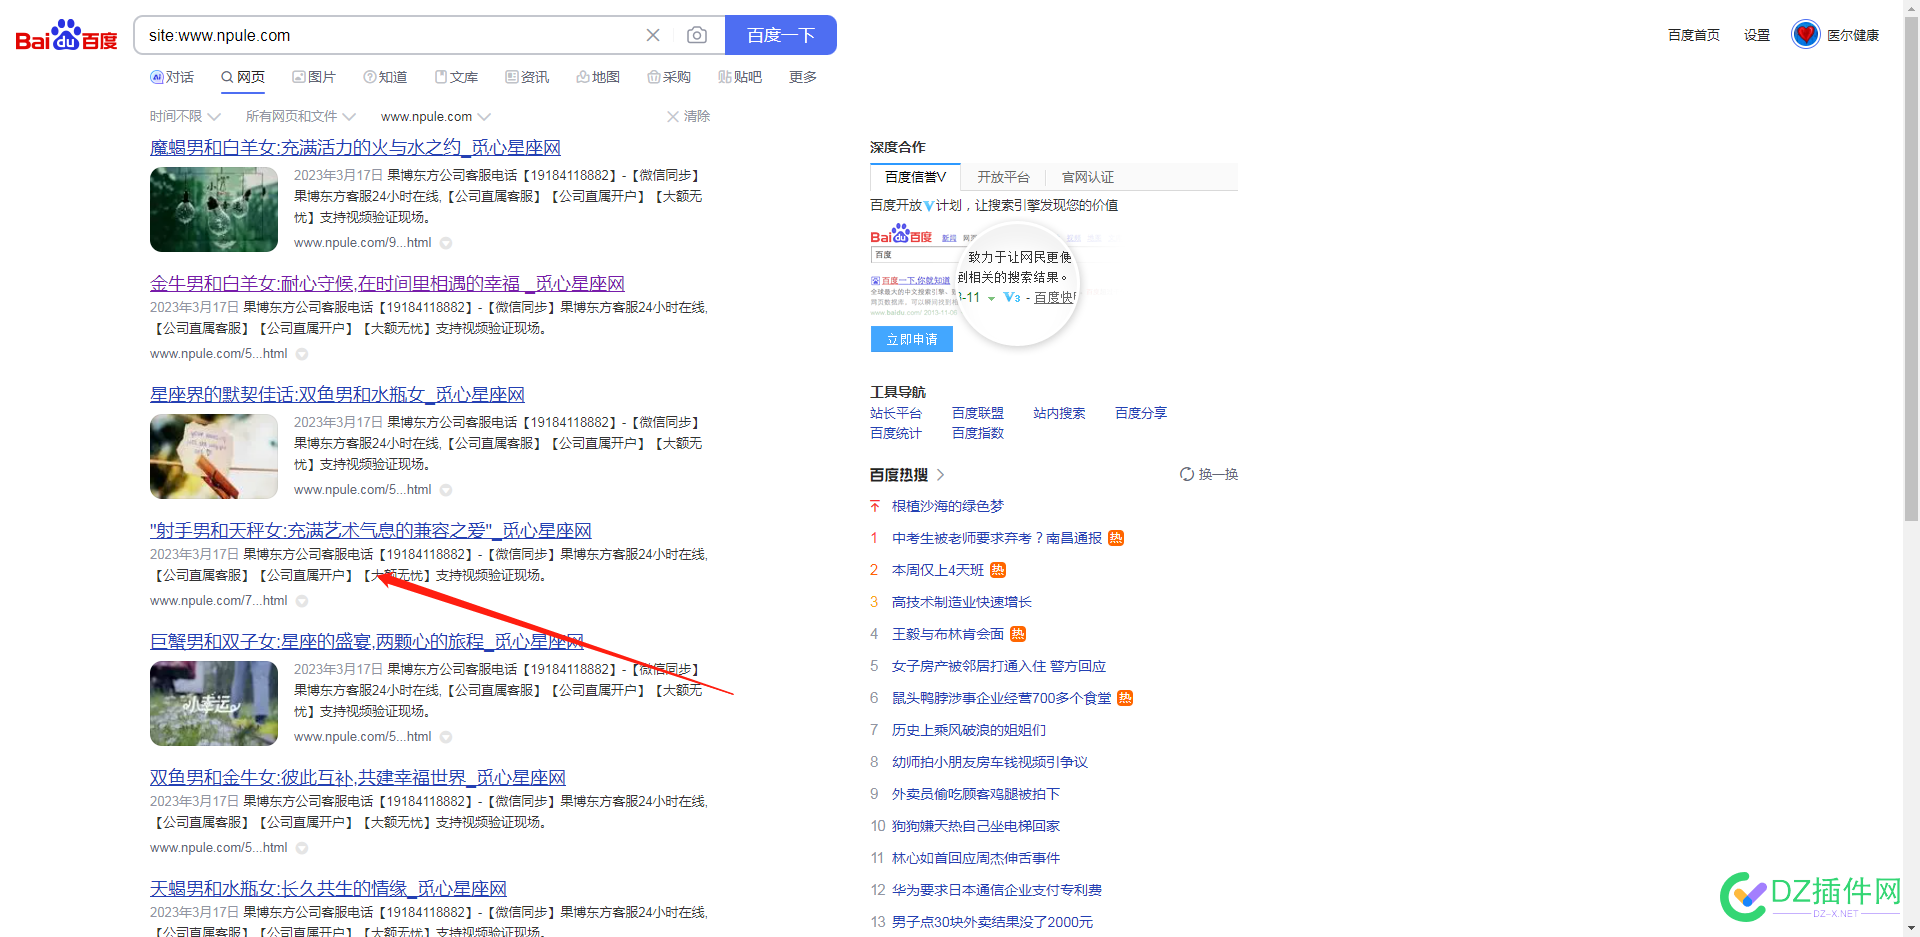Viewport: 1920px width, 937px height.
Task: Open 站长平台 tool link
Action: tap(896, 413)
